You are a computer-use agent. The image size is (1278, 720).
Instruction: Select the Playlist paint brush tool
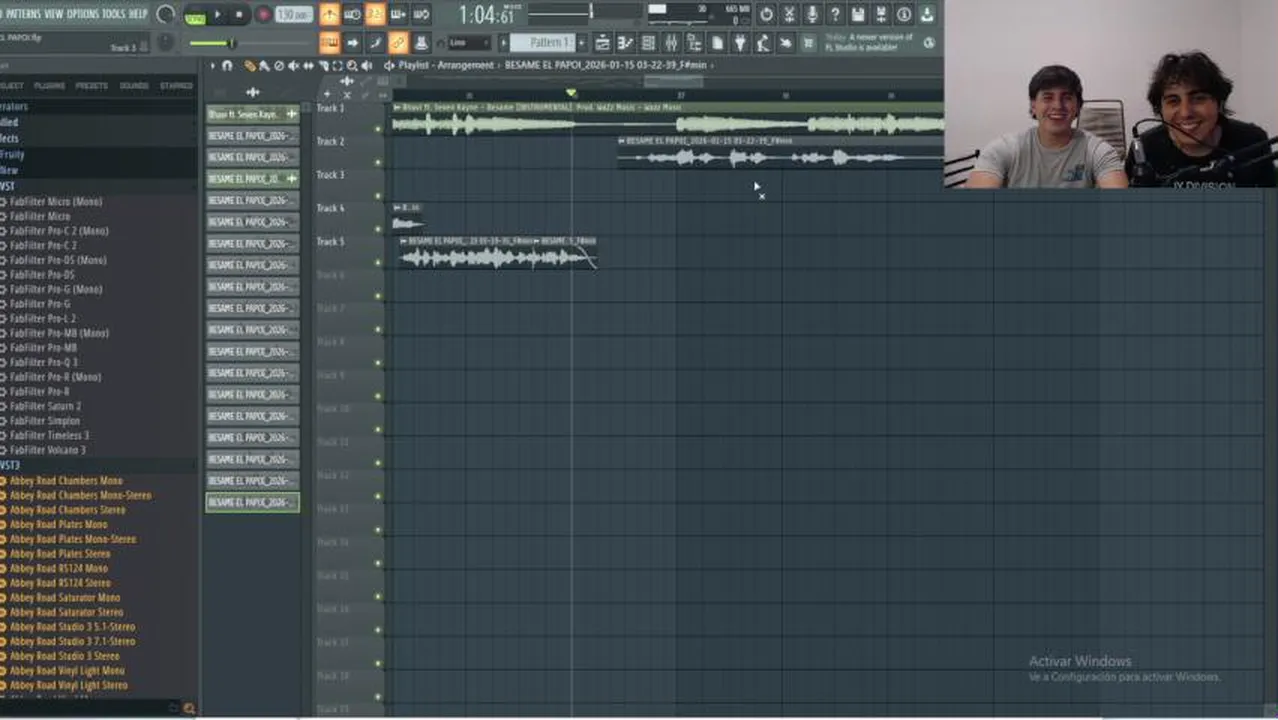pos(263,65)
